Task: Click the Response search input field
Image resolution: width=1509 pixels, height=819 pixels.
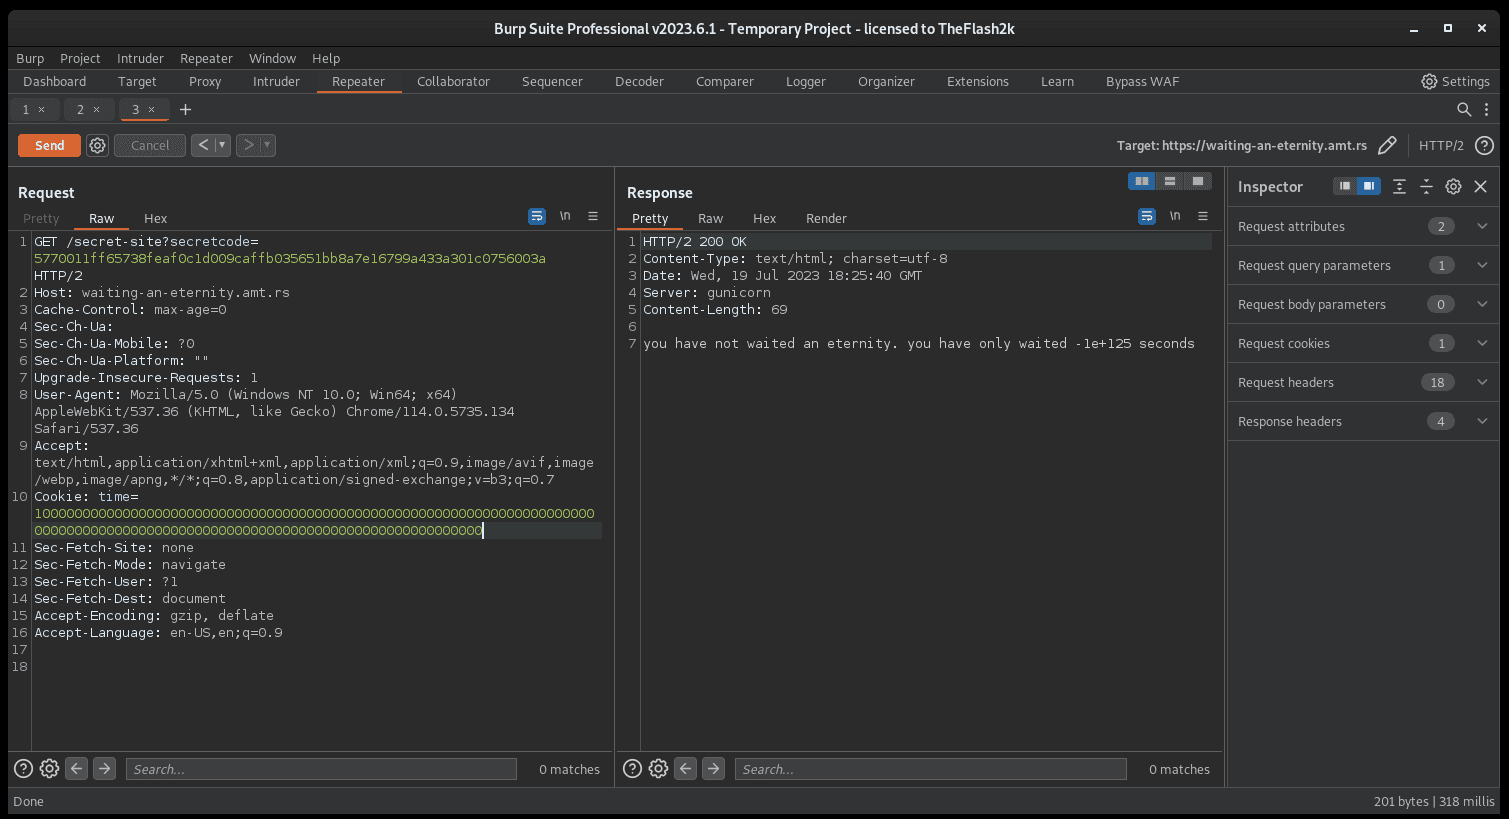Action: tap(930, 769)
